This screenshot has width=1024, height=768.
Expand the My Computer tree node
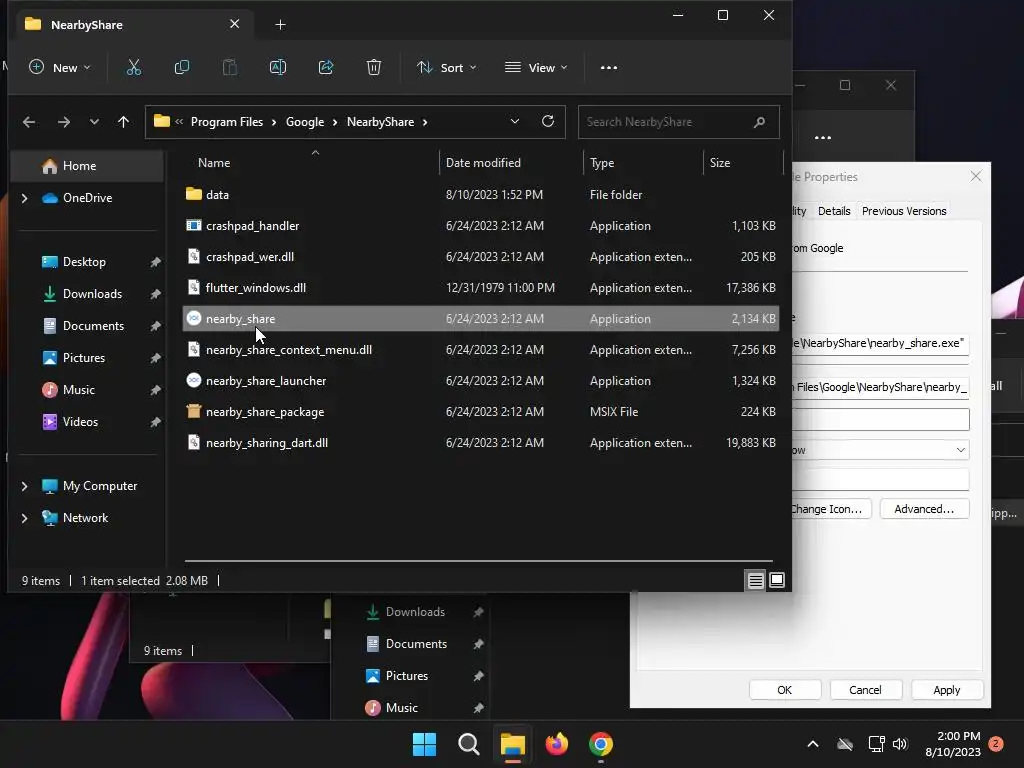pos(25,486)
